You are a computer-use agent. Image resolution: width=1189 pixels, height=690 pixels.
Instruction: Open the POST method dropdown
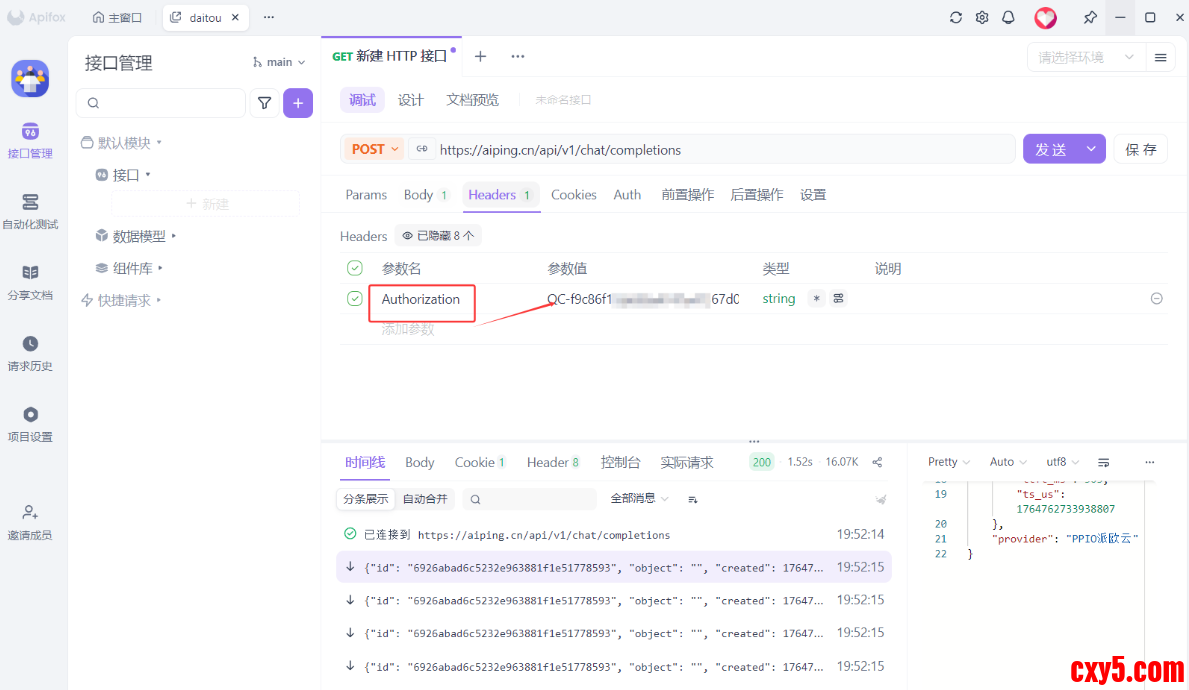pyautogui.click(x=374, y=149)
